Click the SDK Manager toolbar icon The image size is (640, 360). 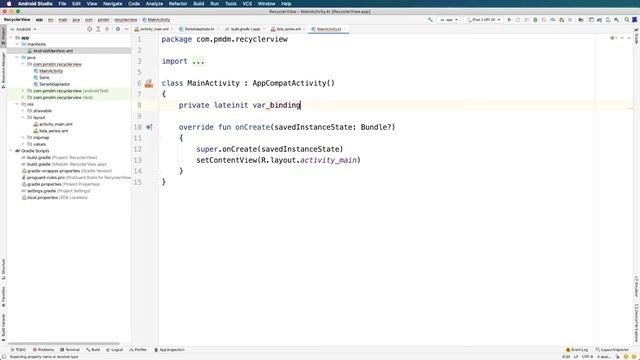tap(616, 20)
